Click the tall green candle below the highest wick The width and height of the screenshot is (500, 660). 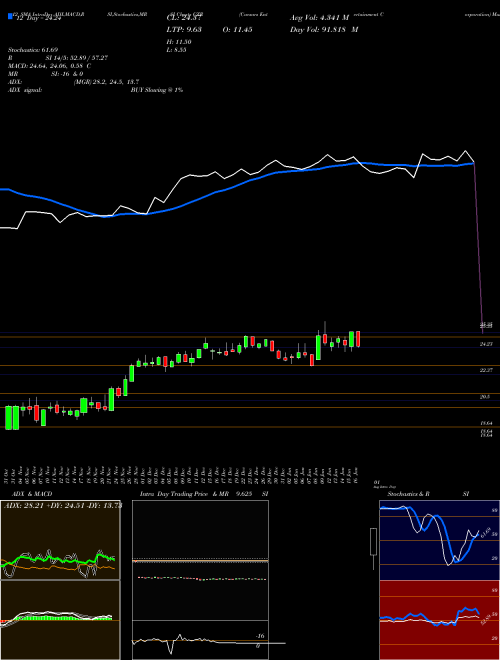[319, 348]
